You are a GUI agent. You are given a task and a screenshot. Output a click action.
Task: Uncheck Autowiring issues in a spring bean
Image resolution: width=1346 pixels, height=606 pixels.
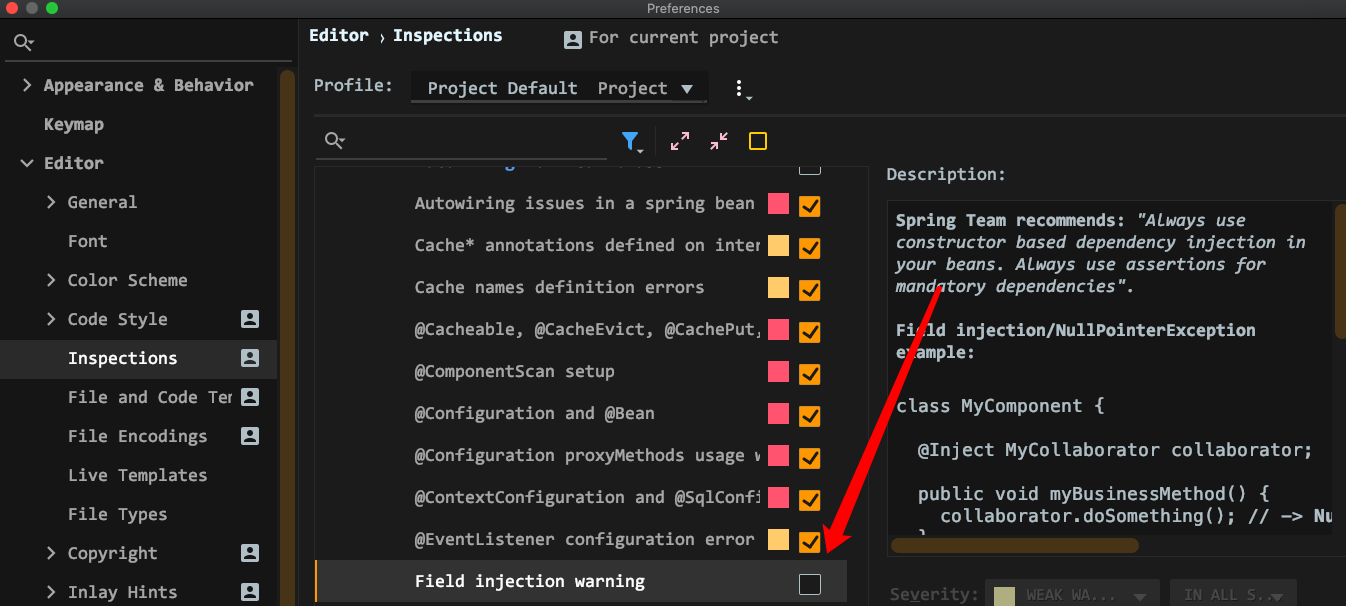pos(810,206)
